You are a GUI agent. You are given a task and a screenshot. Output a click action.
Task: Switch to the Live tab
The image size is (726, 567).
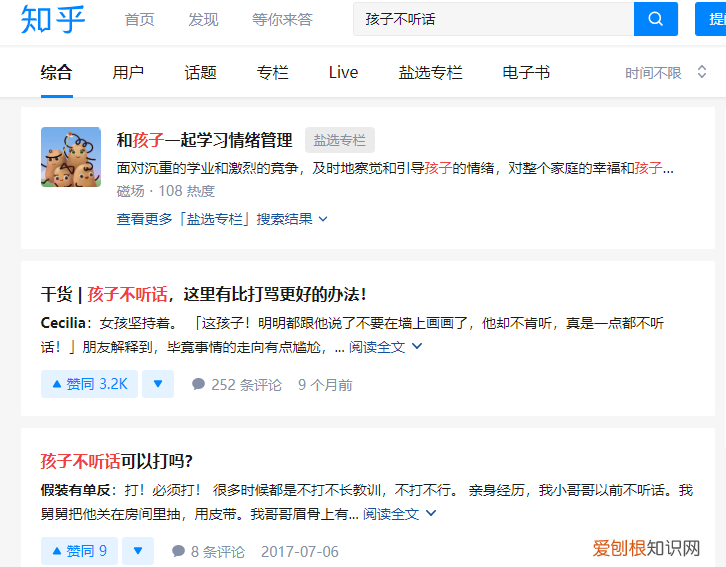click(x=343, y=73)
